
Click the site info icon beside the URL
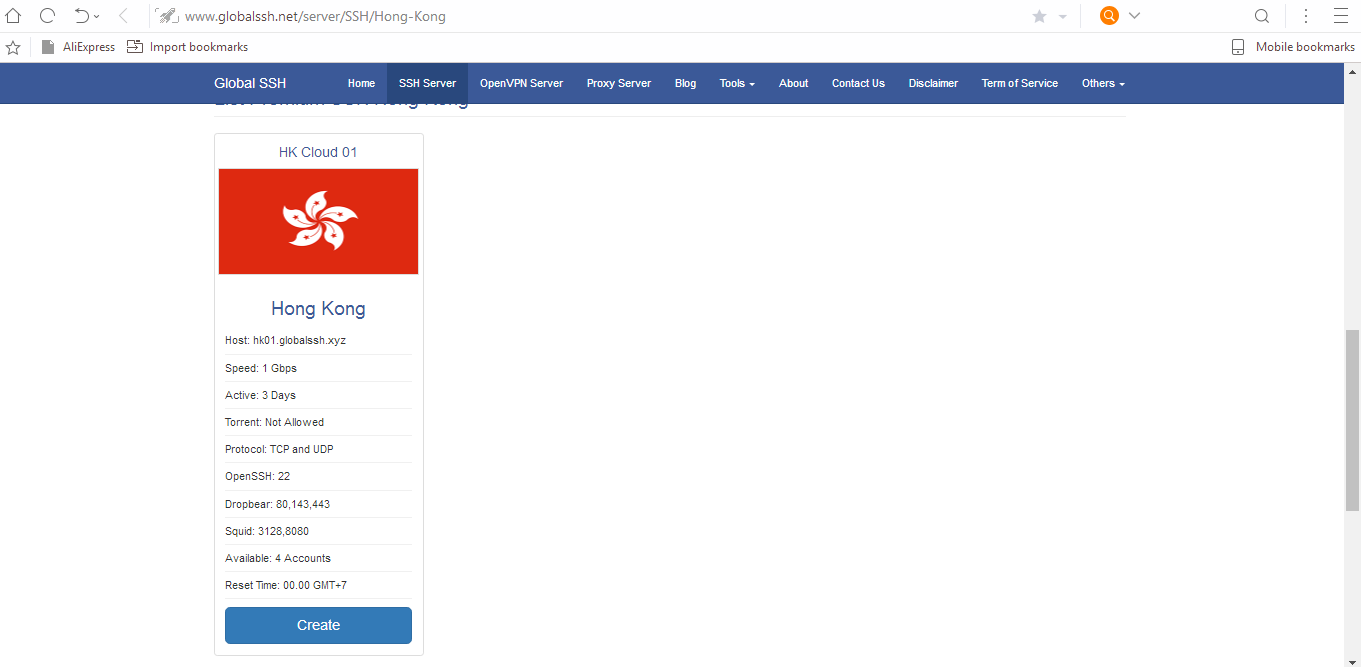pyautogui.click(x=167, y=16)
